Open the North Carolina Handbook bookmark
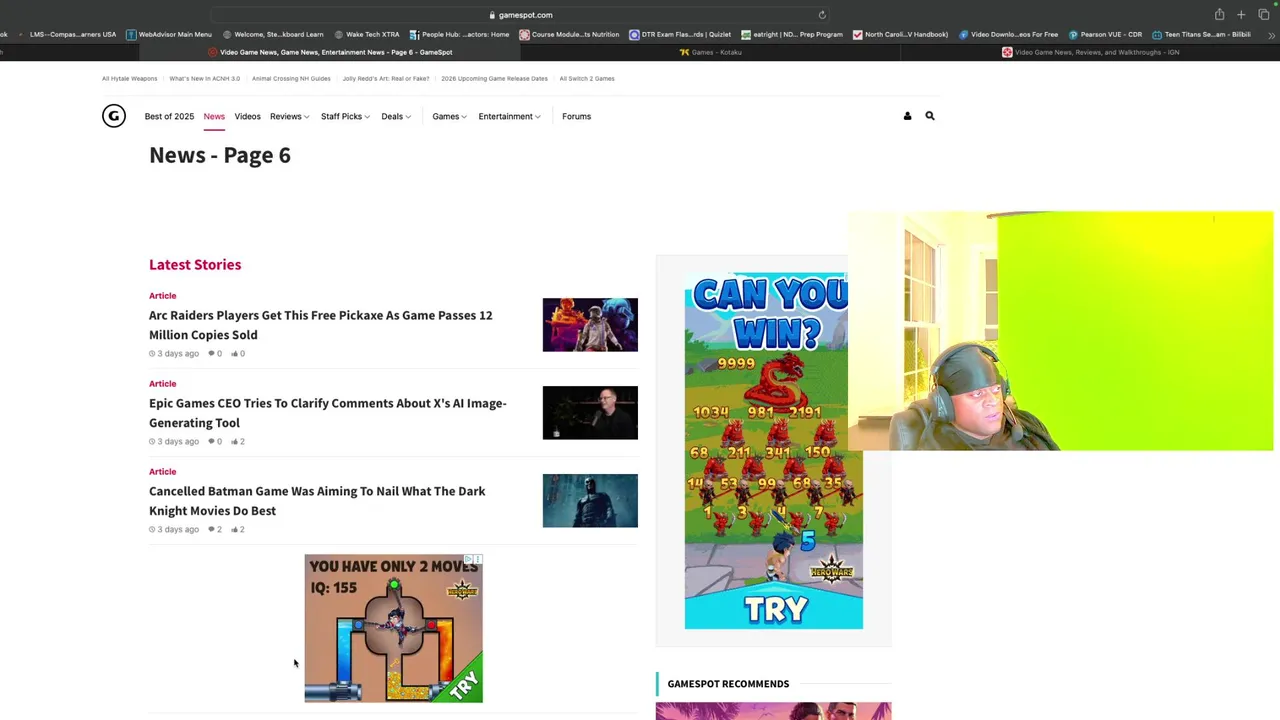 (x=900, y=34)
